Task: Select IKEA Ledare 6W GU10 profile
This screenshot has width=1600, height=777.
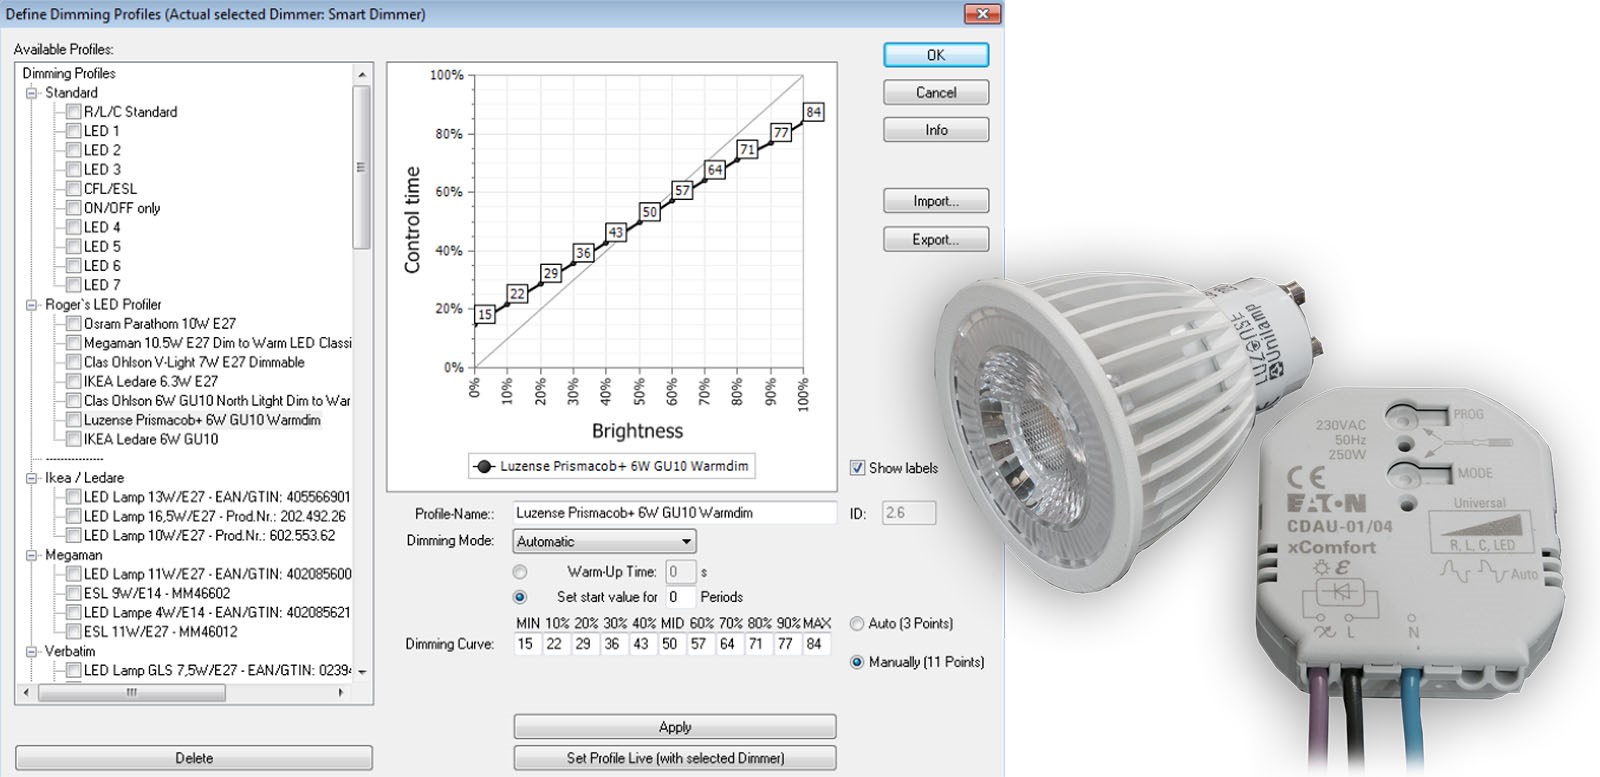Action: [x=151, y=439]
